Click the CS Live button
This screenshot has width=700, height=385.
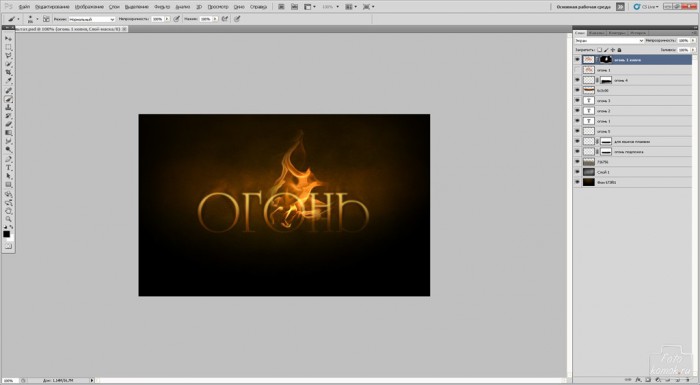[x=646, y=7]
